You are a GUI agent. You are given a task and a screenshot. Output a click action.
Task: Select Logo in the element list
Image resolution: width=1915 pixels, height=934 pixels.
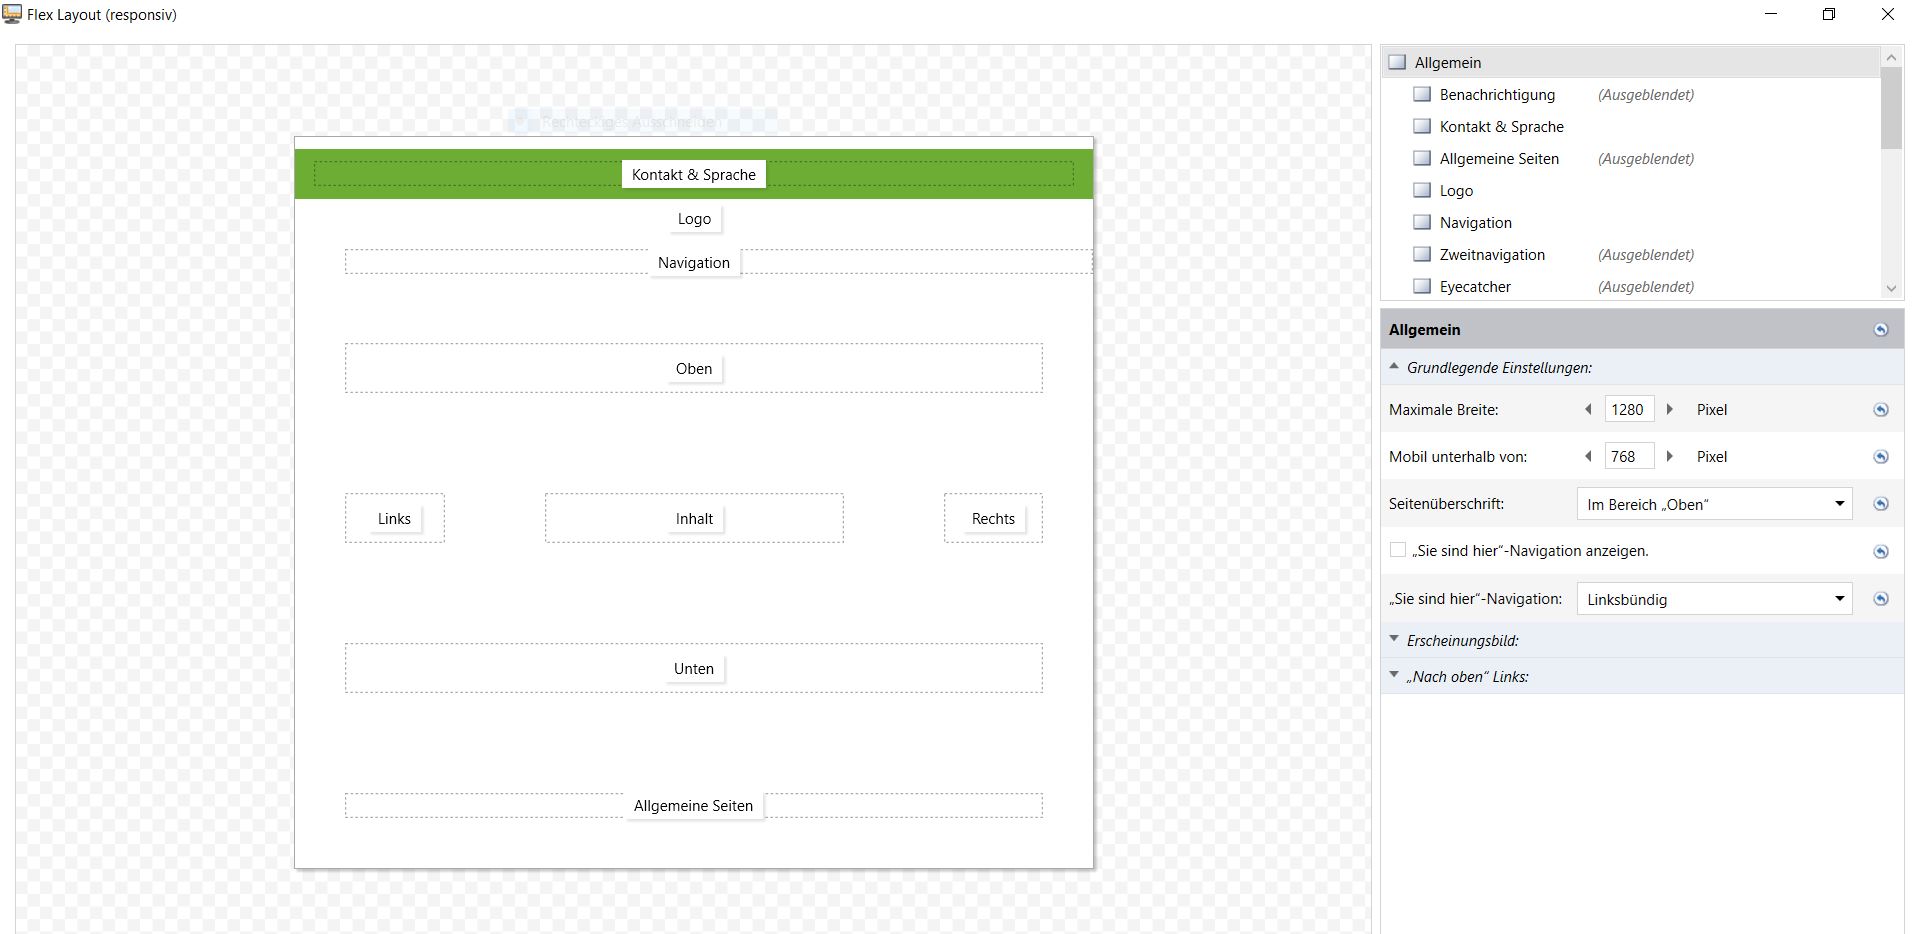coord(1456,191)
